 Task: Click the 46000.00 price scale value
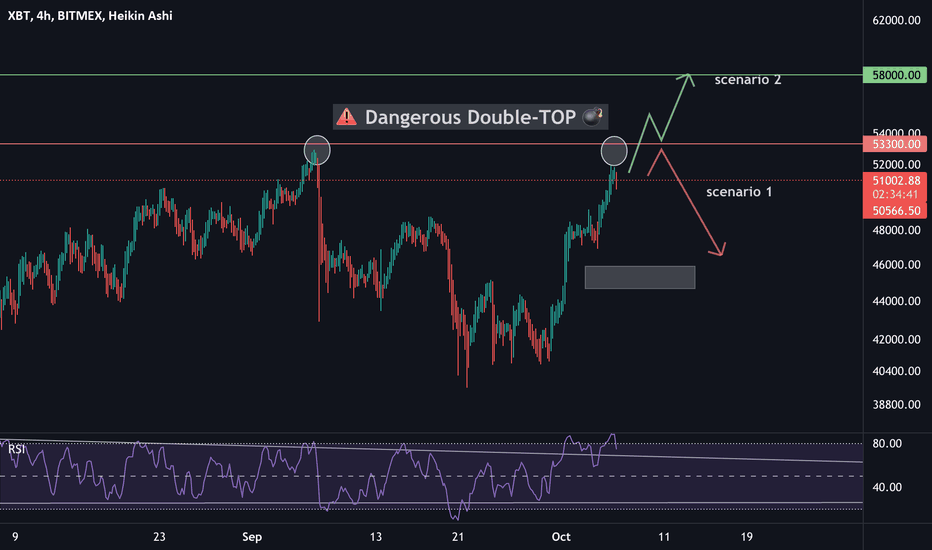(x=896, y=265)
